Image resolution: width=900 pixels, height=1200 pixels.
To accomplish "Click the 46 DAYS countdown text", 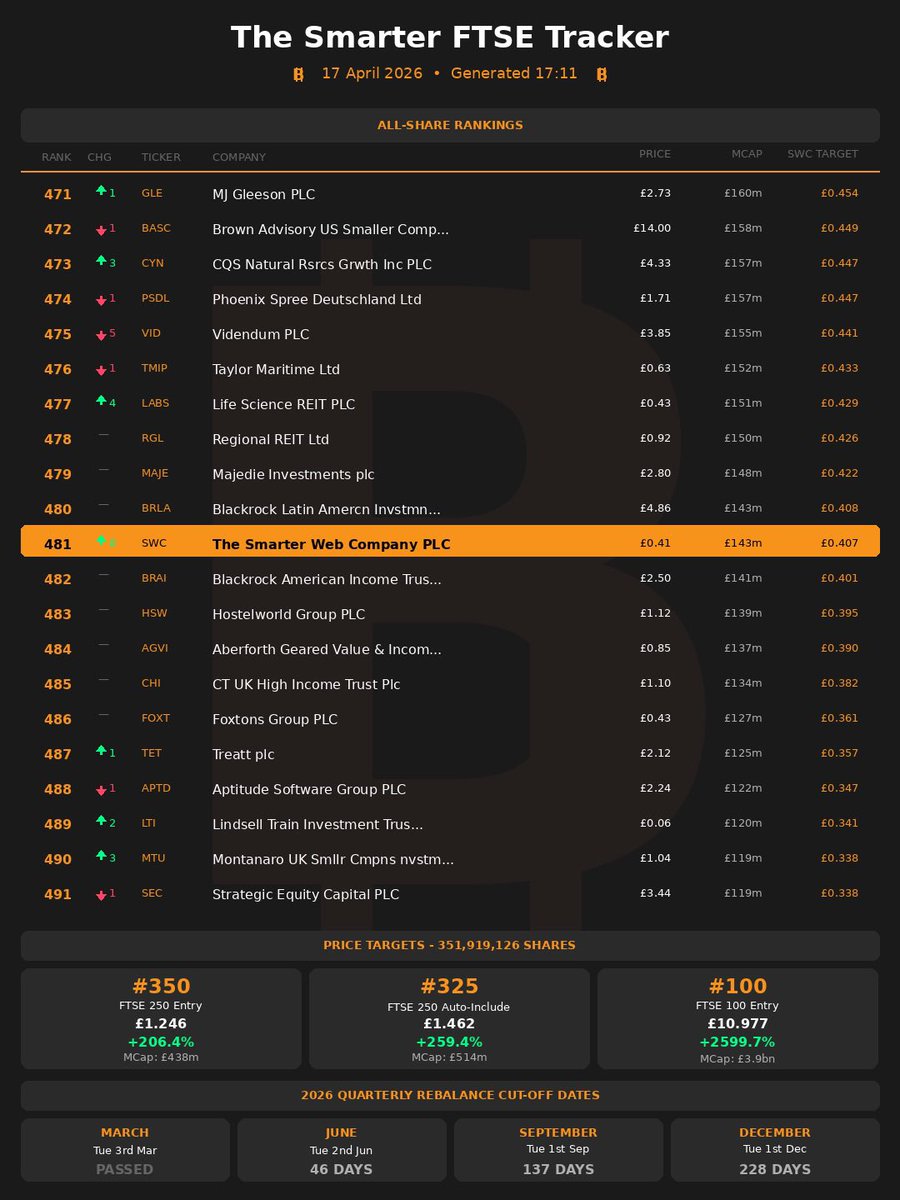I will (341, 1169).
